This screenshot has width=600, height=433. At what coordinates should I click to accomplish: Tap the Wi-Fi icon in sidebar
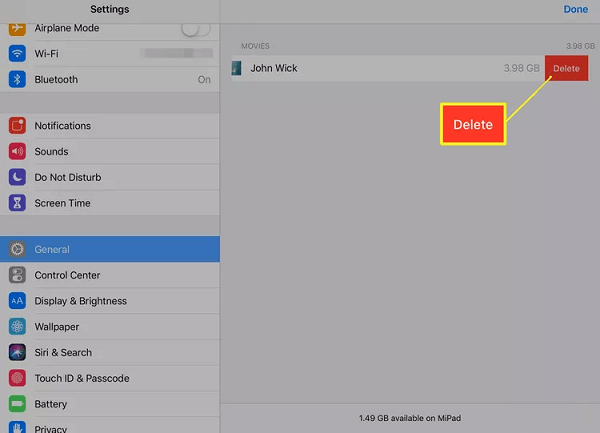17,53
